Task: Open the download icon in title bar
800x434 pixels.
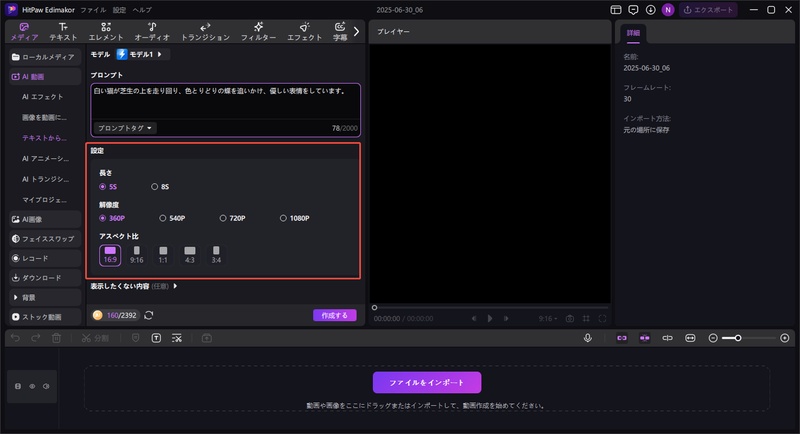Action: pyautogui.click(x=651, y=10)
